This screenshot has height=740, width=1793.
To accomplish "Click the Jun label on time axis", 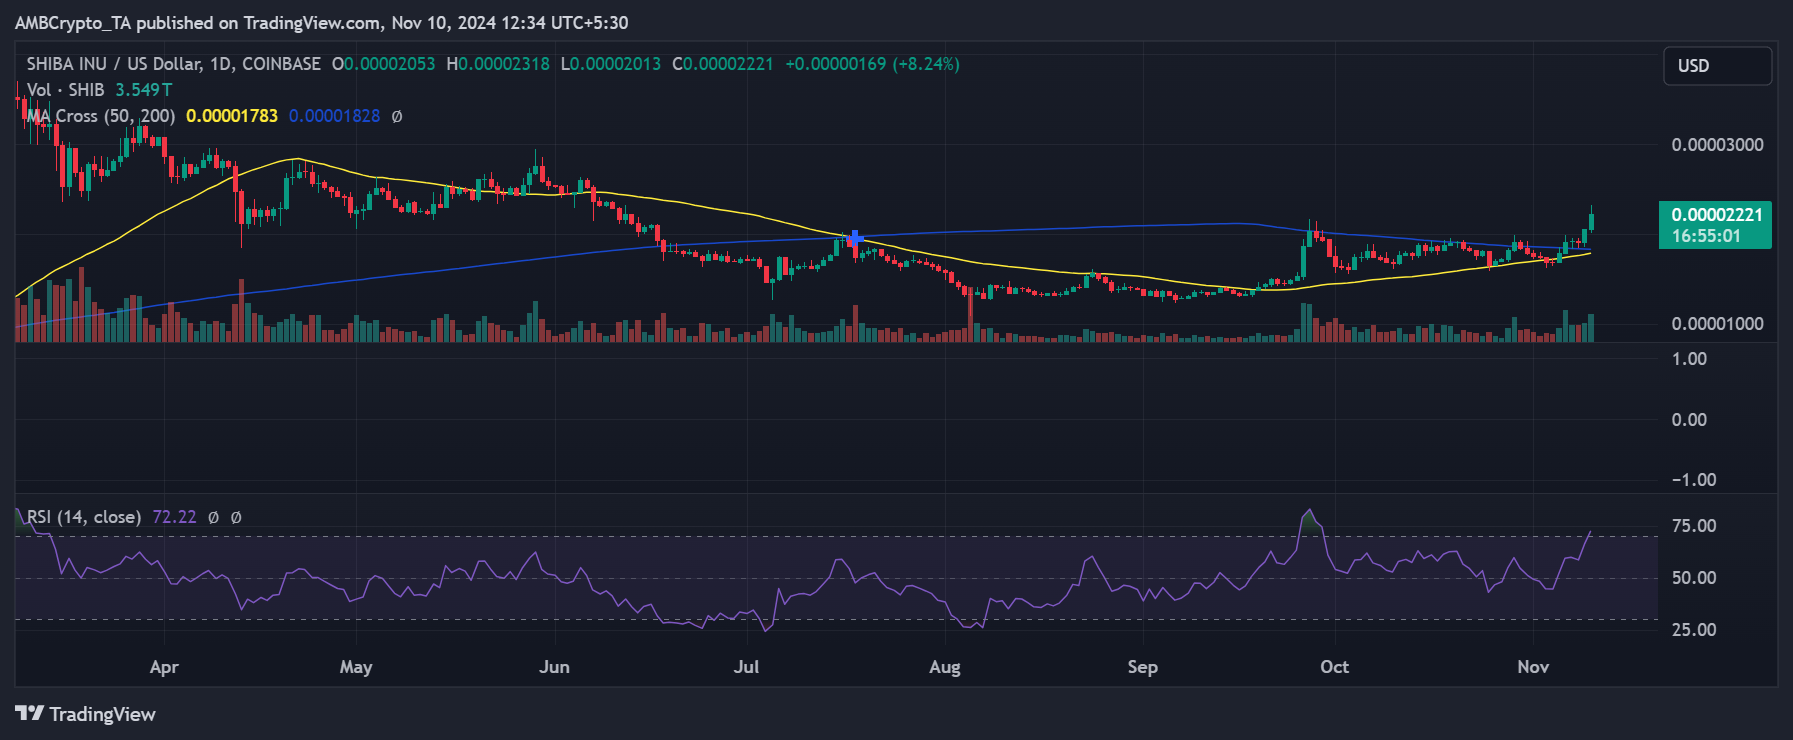I will (554, 667).
